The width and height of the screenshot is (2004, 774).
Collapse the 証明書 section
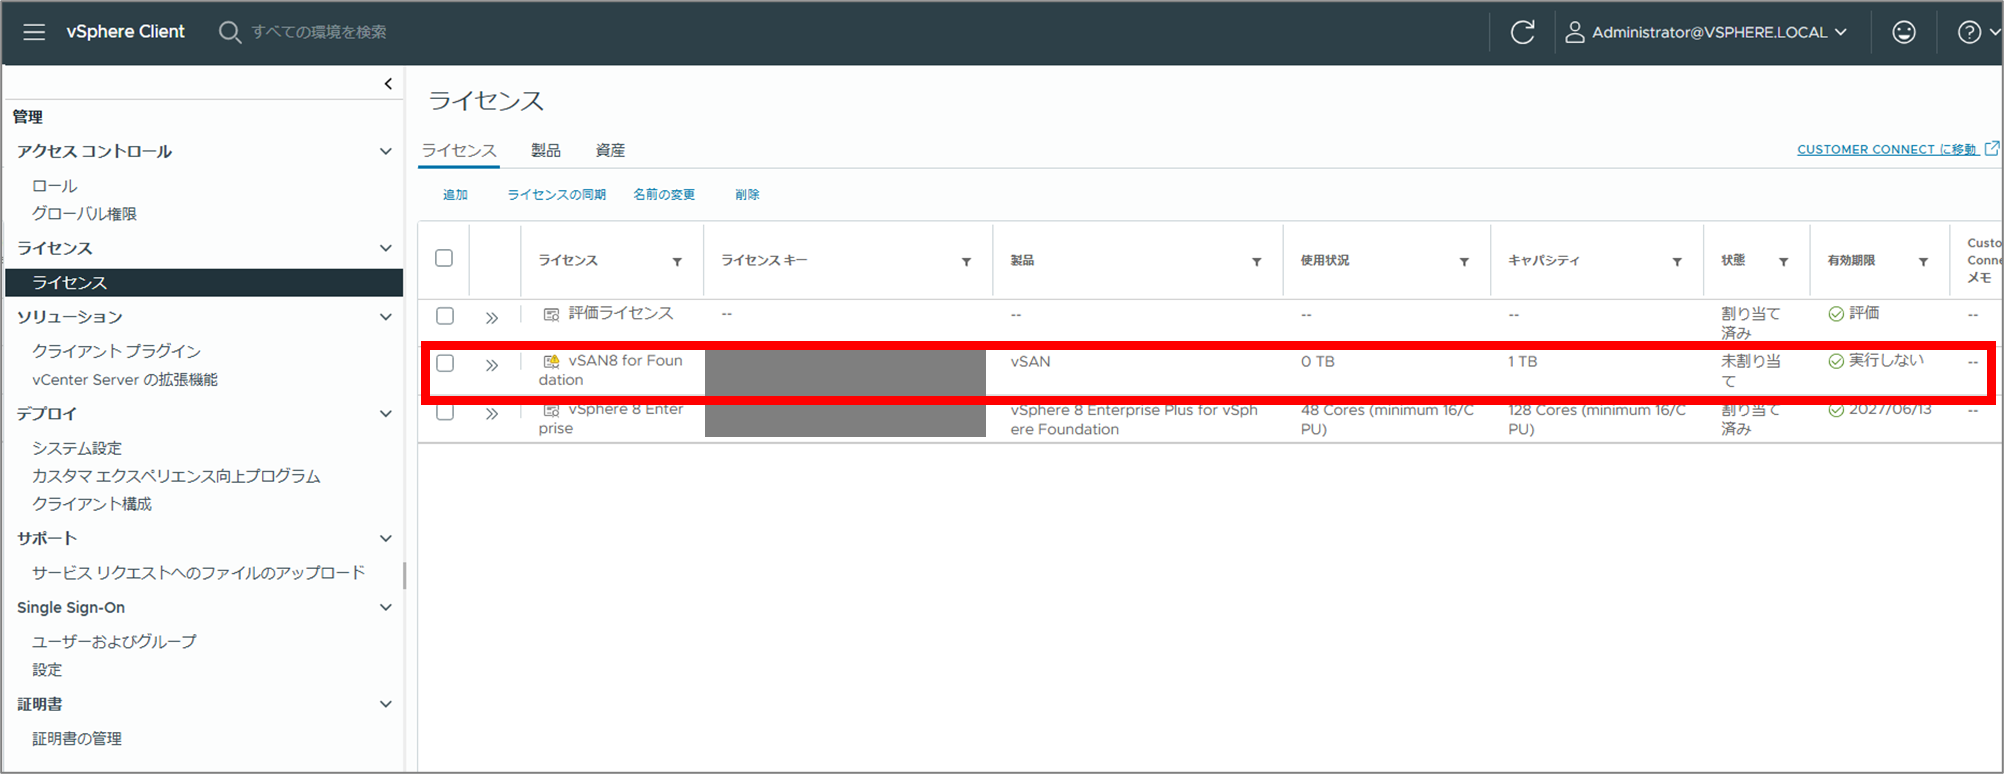coord(385,704)
